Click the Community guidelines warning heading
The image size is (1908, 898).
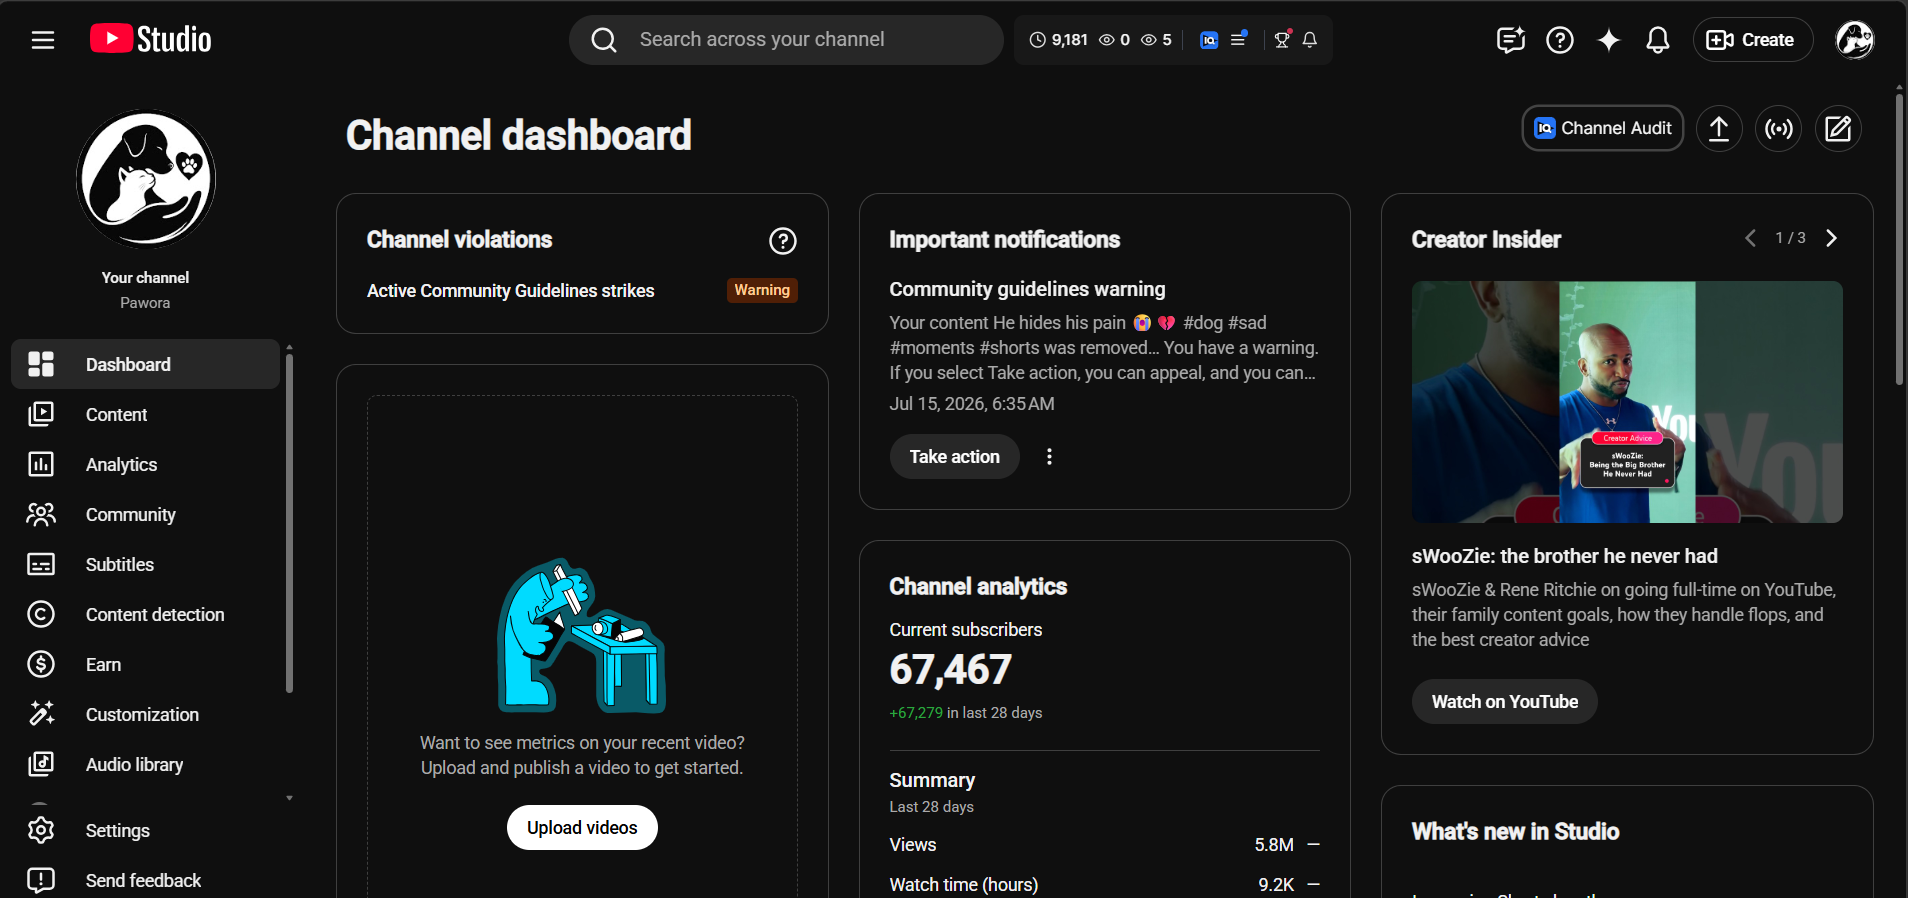(1027, 289)
